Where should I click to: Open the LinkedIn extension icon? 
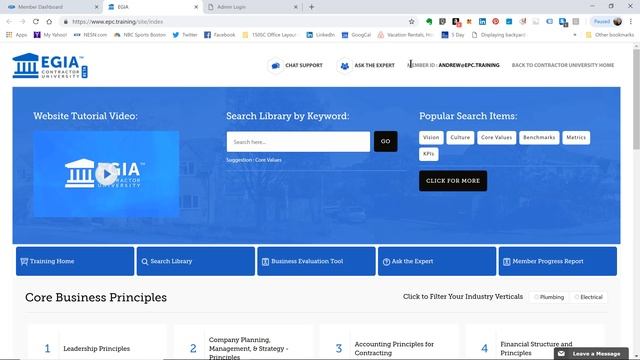click(x=482, y=22)
